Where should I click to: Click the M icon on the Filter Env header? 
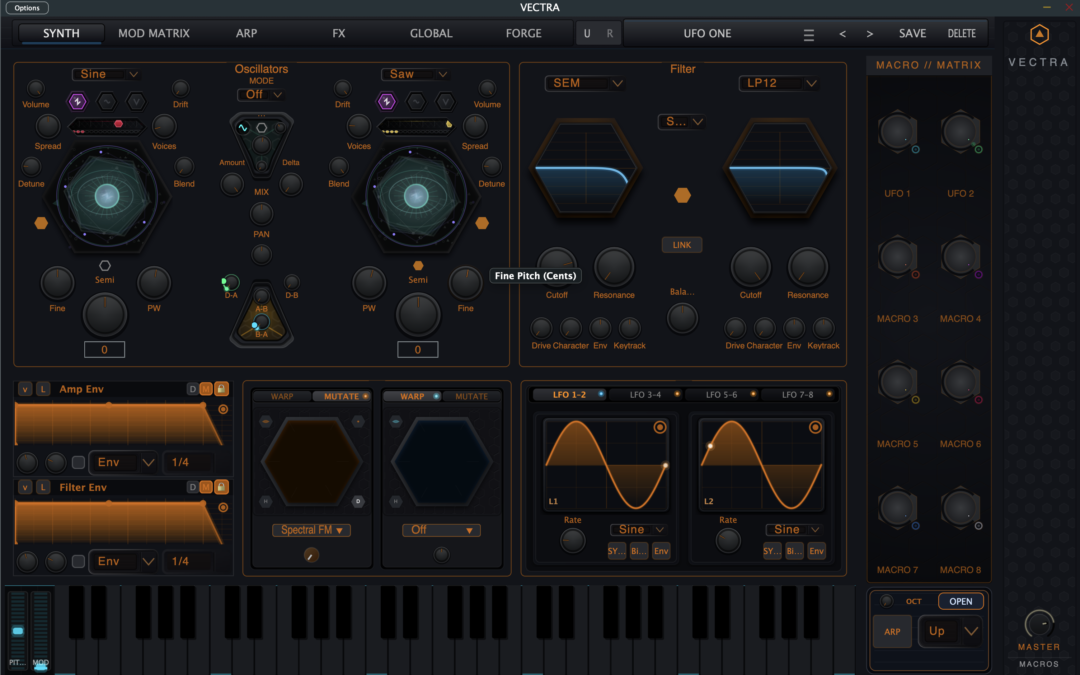click(x=207, y=487)
